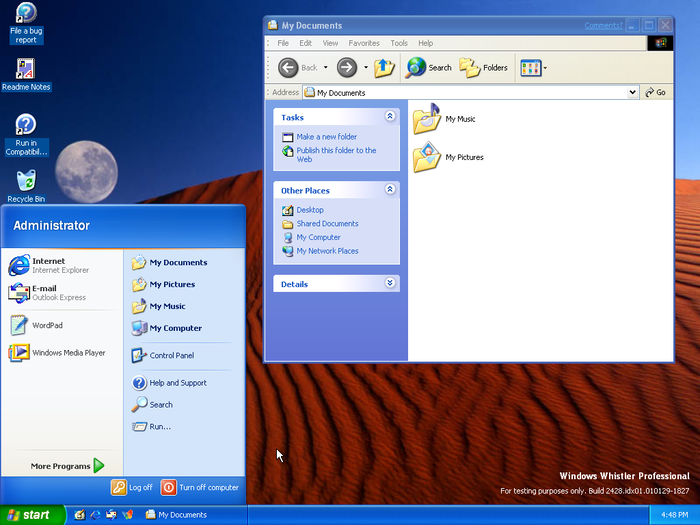Image resolution: width=700 pixels, height=525 pixels.
Task: Open the Address bar dropdown arrow
Action: (633, 92)
